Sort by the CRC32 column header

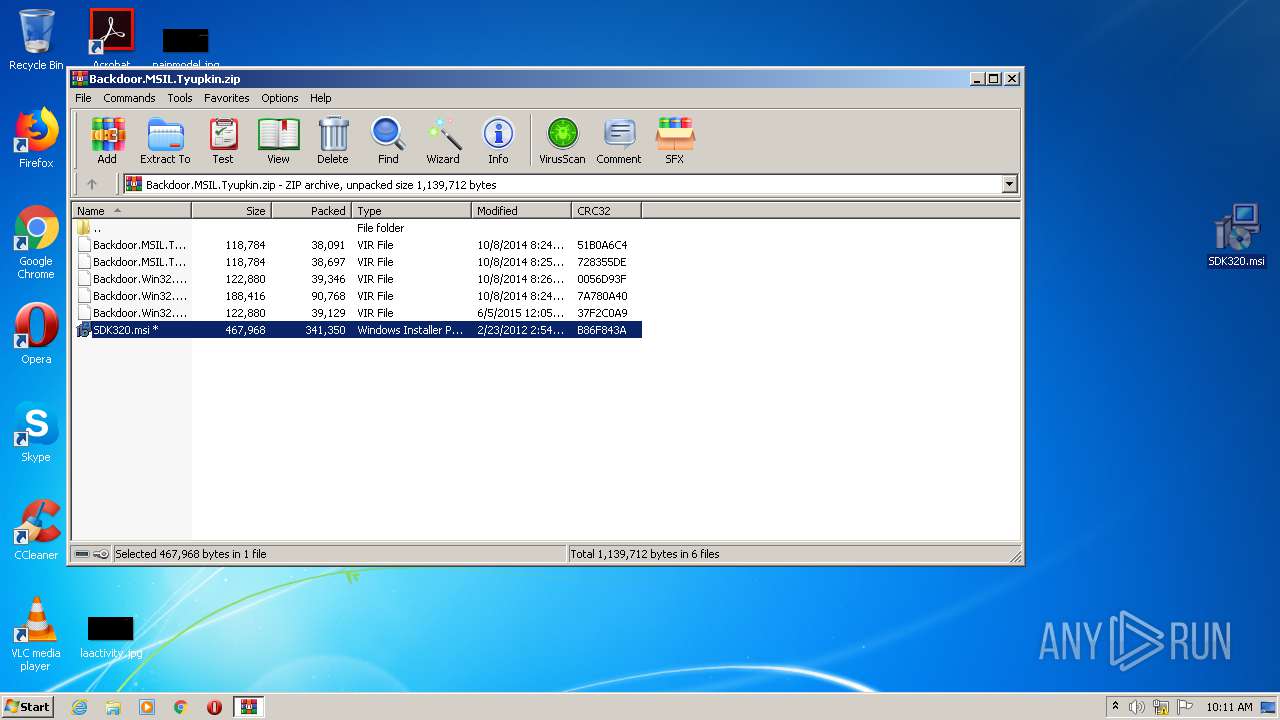(x=606, y=210)
